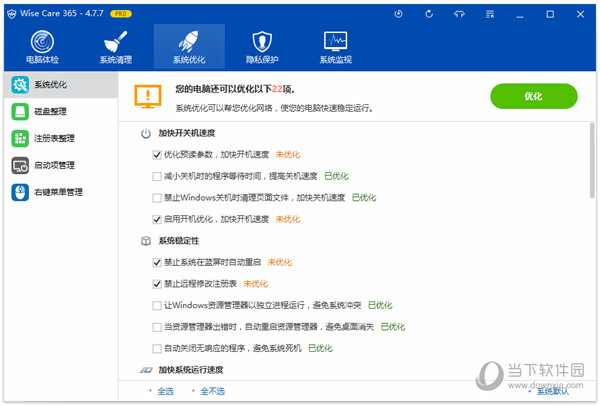The width and height of the screenshot is (600, 405).
Task: Click the vertical scrollbar thumb in options list
Action: [x=592, y=160]
